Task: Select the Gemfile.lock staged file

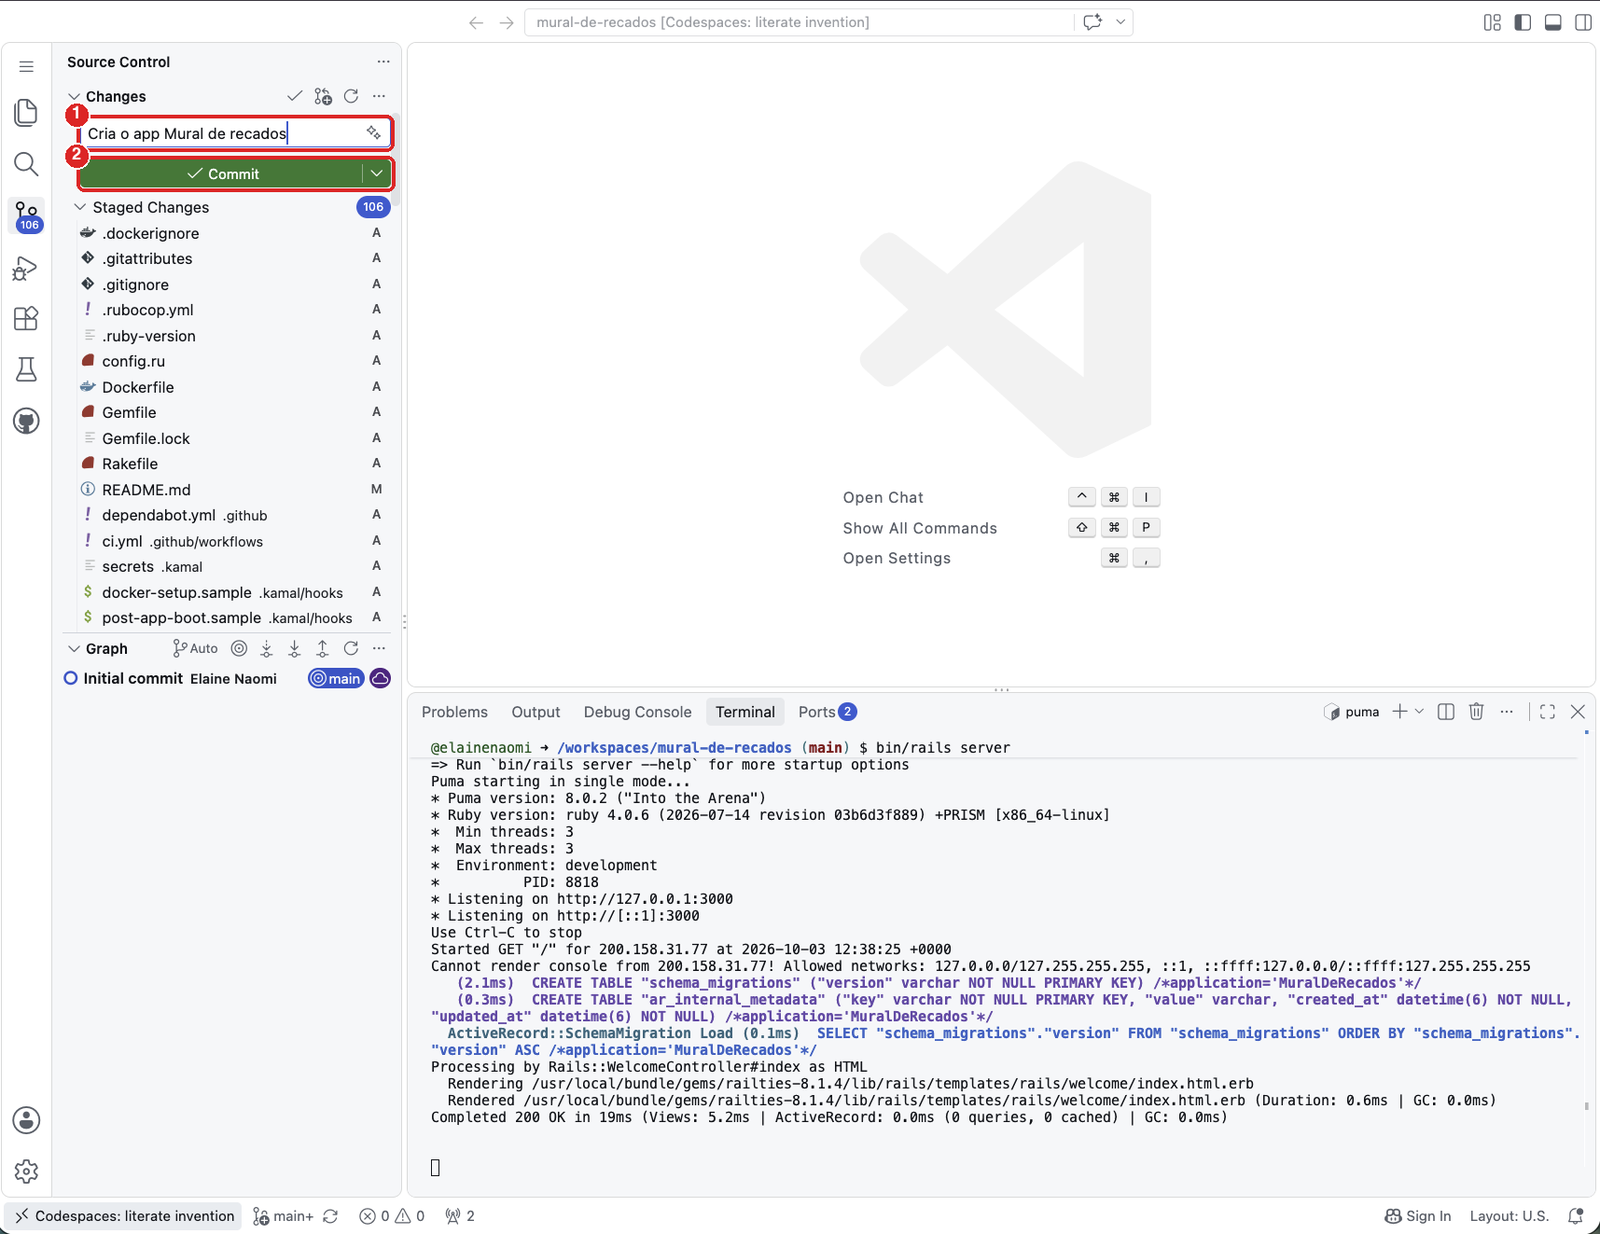Action: (228, 438)
